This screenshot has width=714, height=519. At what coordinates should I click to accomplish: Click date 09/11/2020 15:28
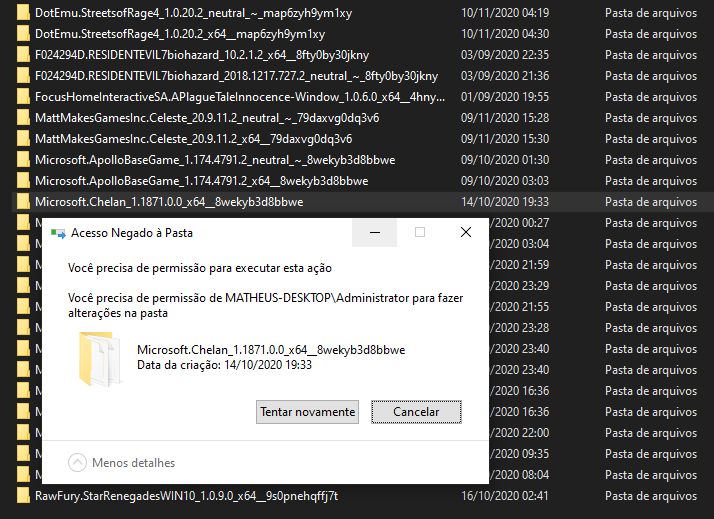(x=505, y=118)
